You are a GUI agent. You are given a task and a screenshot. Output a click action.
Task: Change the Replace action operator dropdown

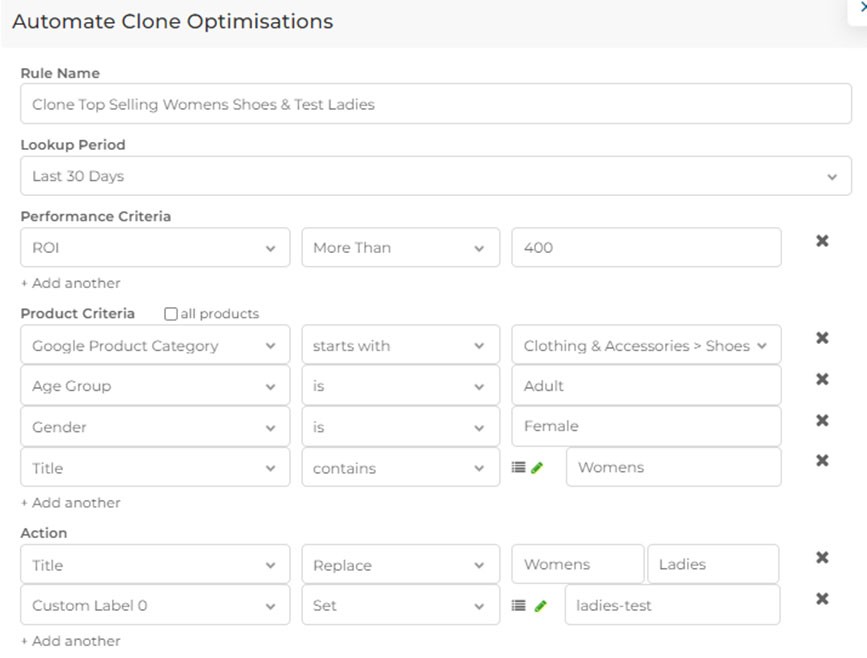400,565
